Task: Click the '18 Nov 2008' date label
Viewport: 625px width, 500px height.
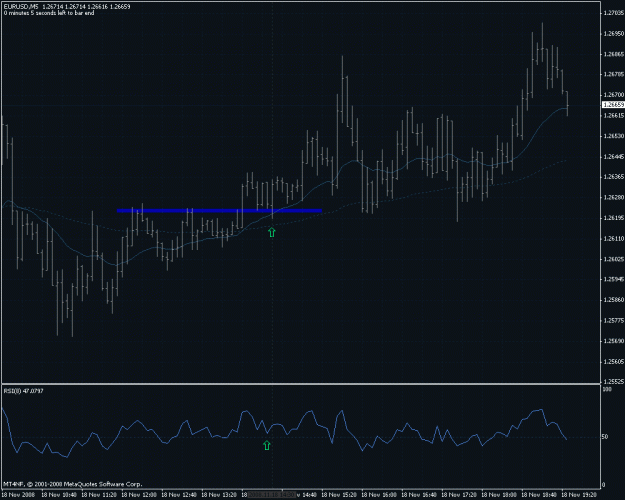Action: pos(18,495)
